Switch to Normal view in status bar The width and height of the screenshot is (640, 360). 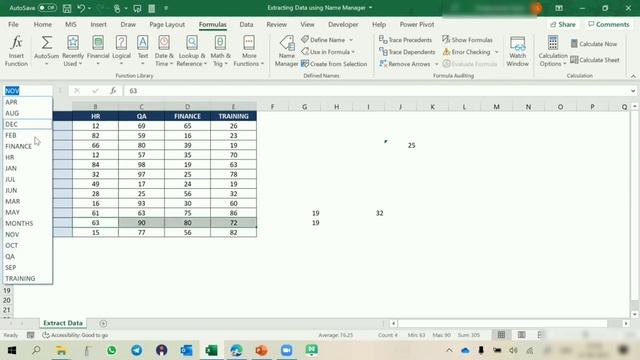coord(501,335)
